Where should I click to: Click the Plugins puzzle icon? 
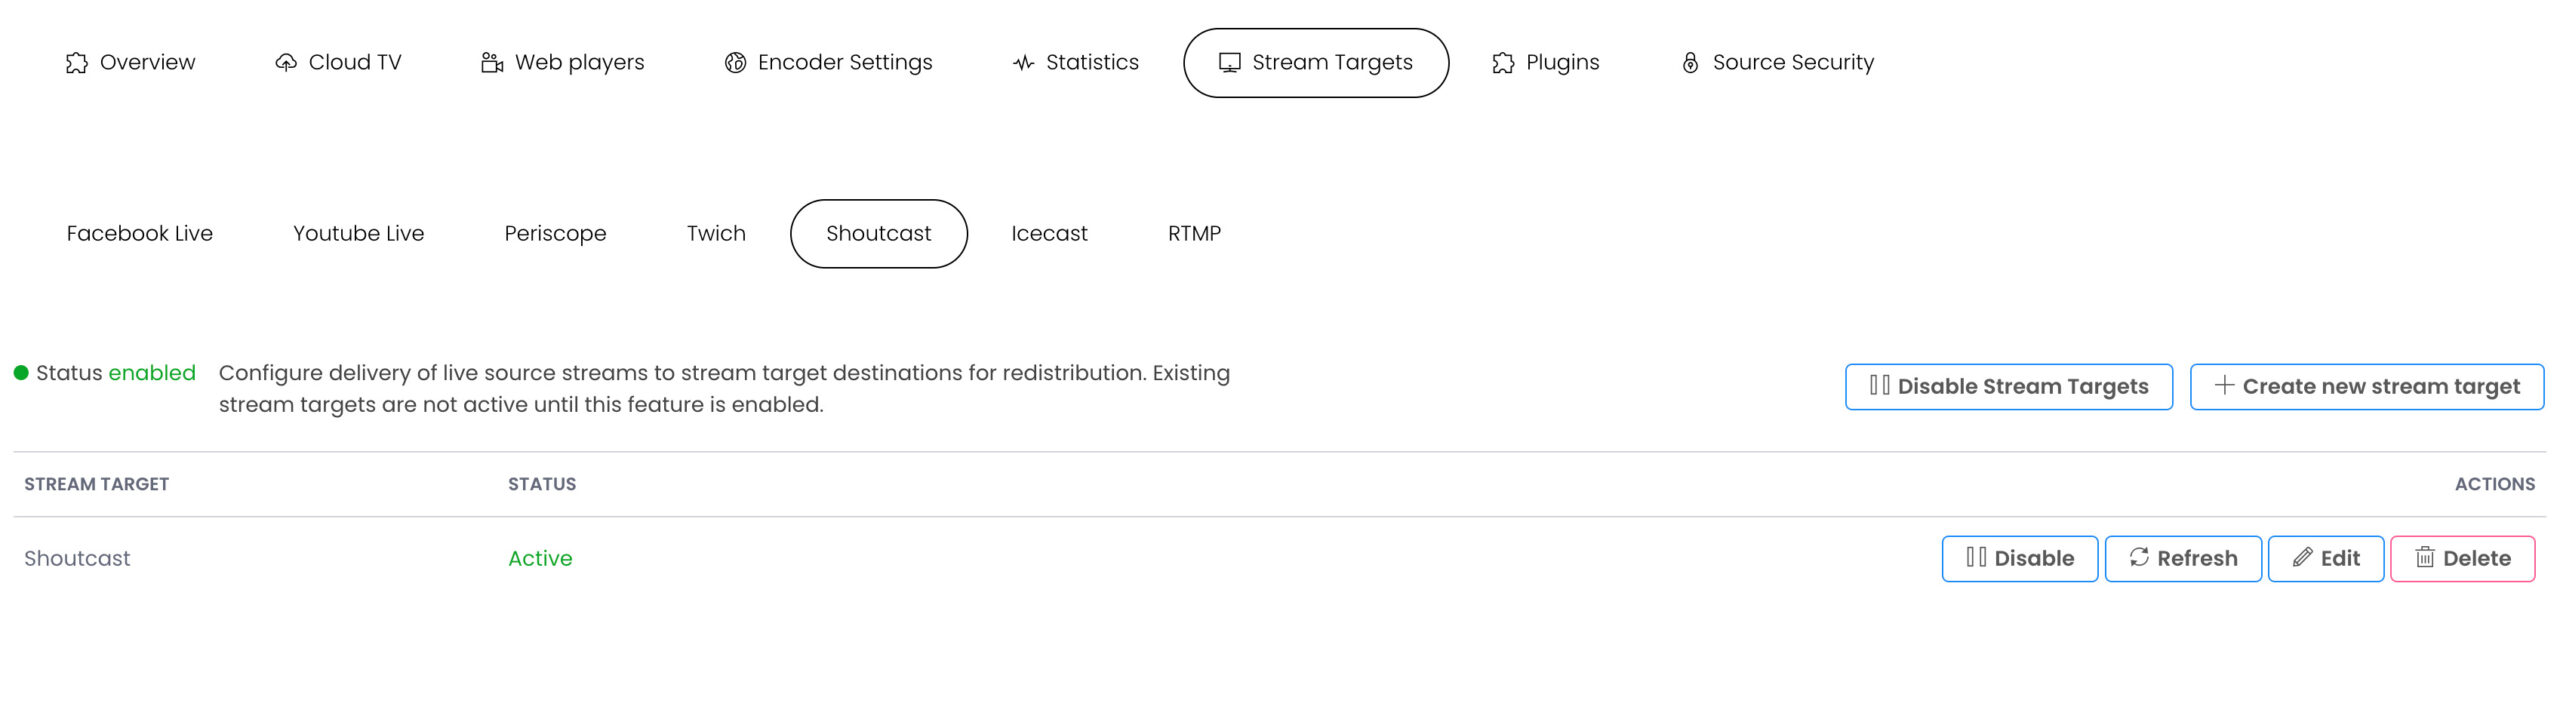(x=1503, y=63)
